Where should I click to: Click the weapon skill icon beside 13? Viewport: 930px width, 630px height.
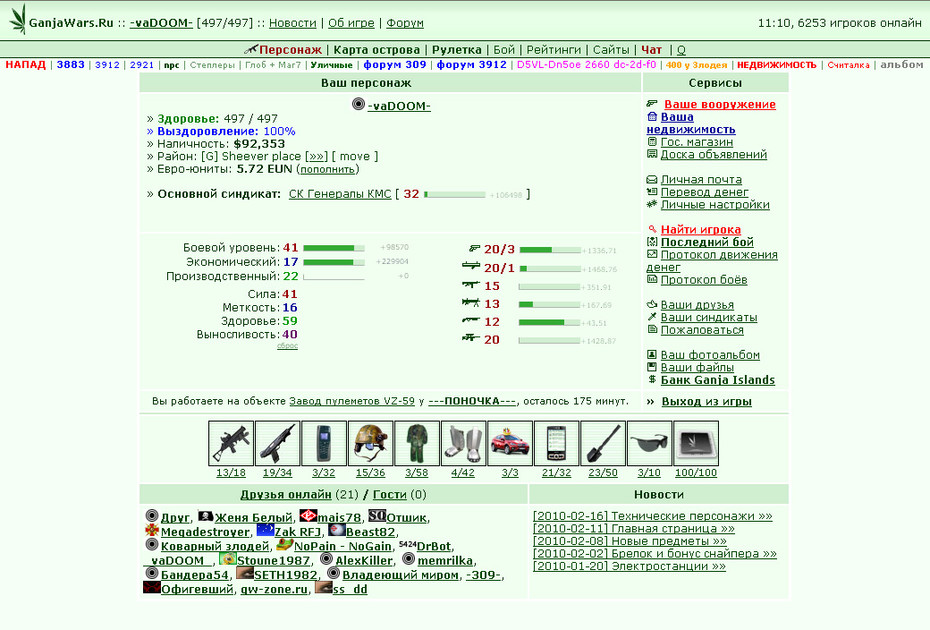(x=471, y=303)
